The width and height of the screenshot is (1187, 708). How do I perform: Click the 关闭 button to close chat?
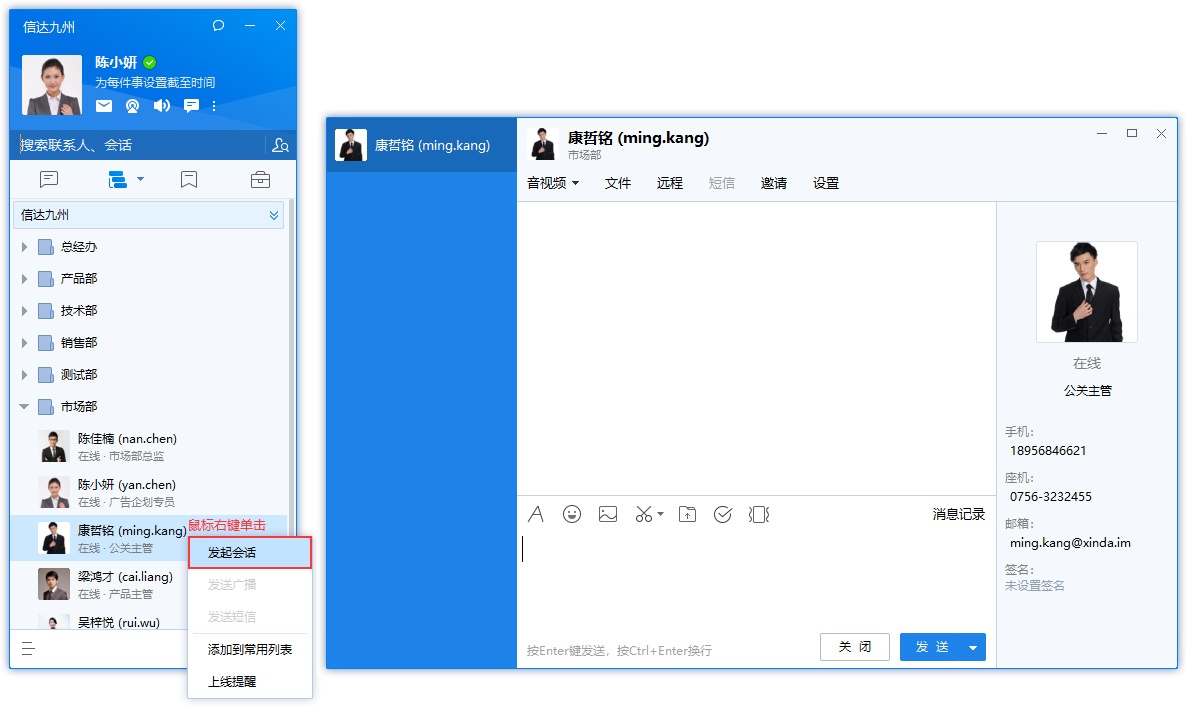[x=855, y=647]
